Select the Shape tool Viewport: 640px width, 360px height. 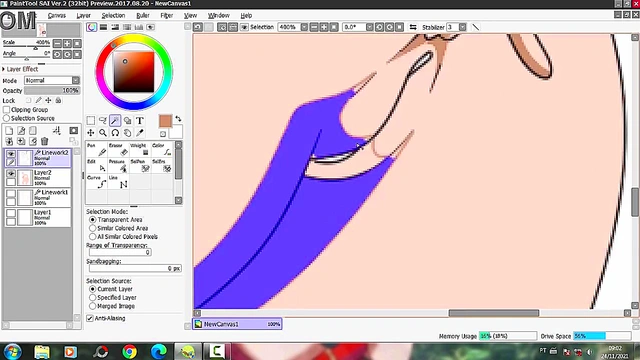(x=127, y=120)
